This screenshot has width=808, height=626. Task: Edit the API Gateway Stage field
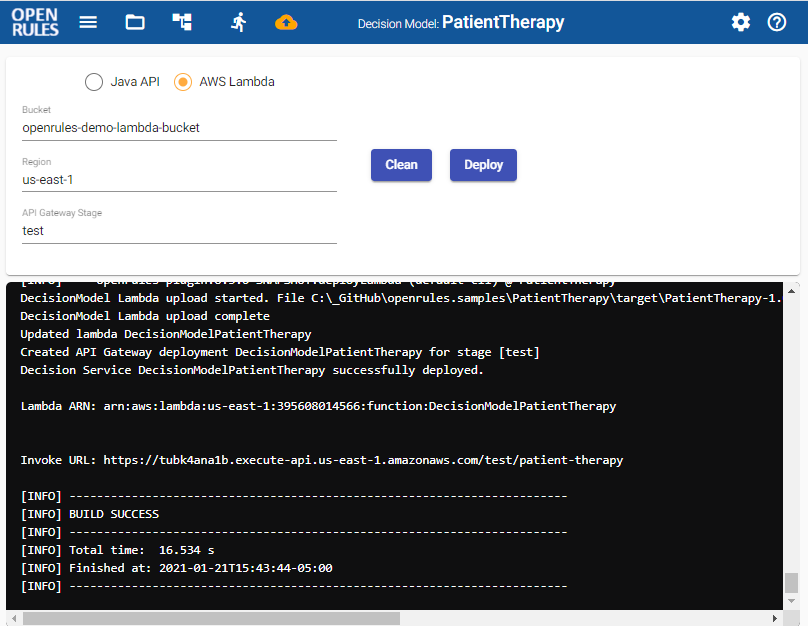[x=179, y=231]
